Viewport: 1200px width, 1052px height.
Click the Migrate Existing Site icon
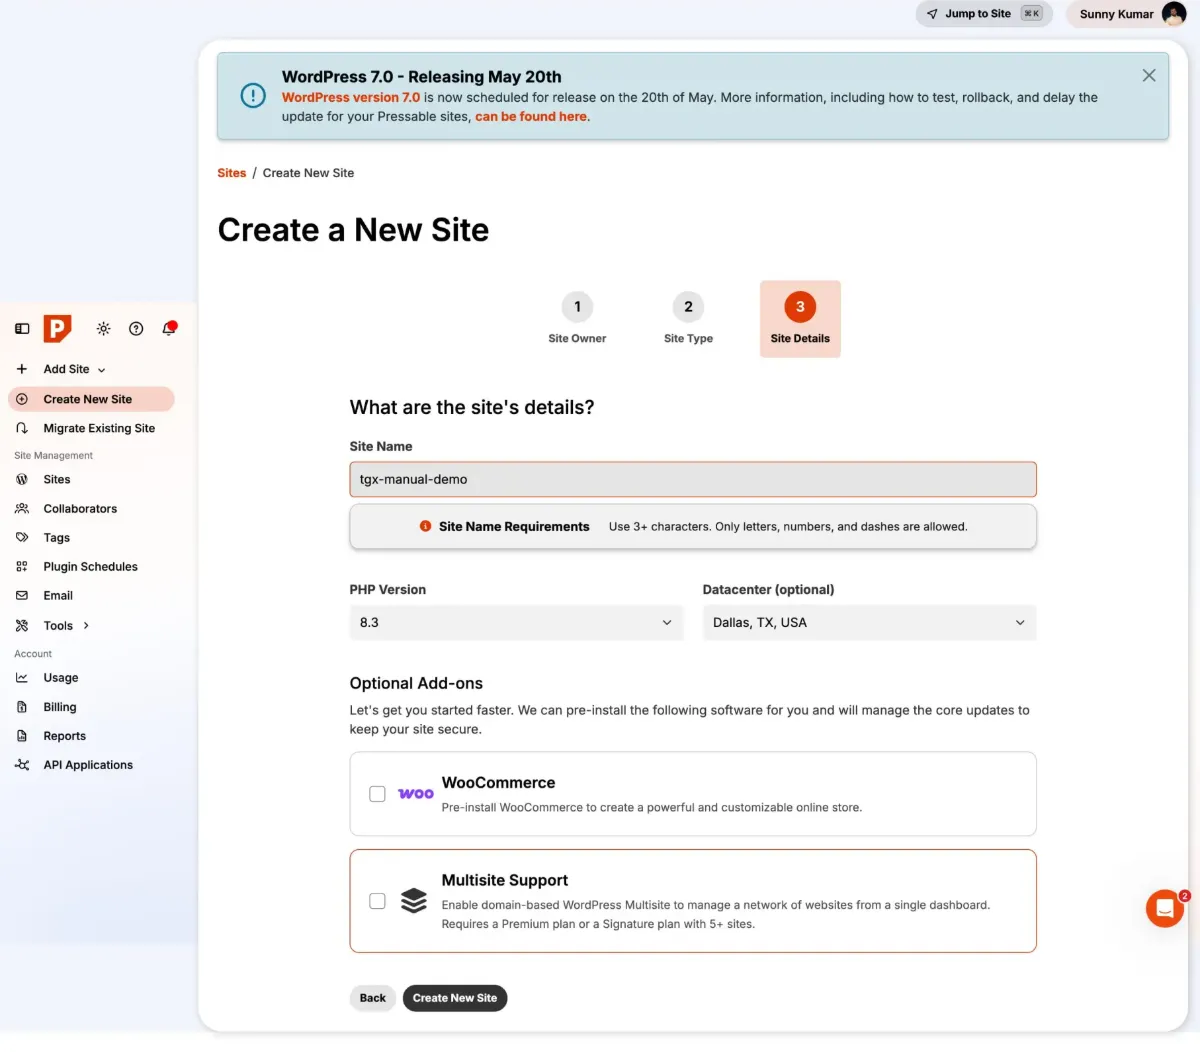(22, 428)
